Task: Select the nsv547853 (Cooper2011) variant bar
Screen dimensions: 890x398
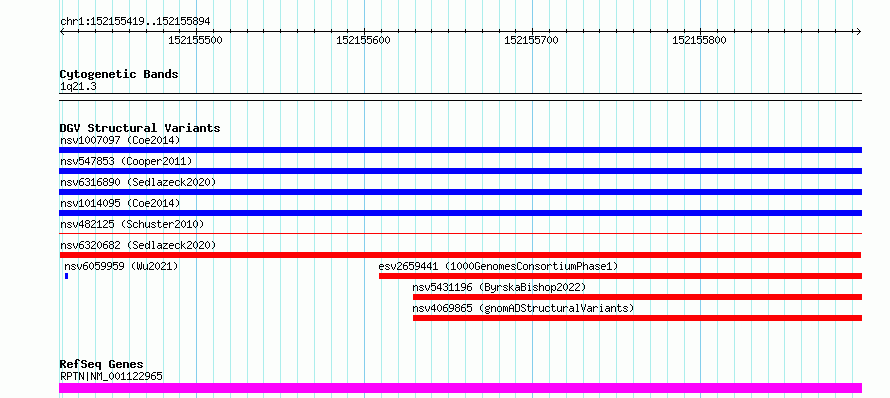Action: (x=460, y=171)
